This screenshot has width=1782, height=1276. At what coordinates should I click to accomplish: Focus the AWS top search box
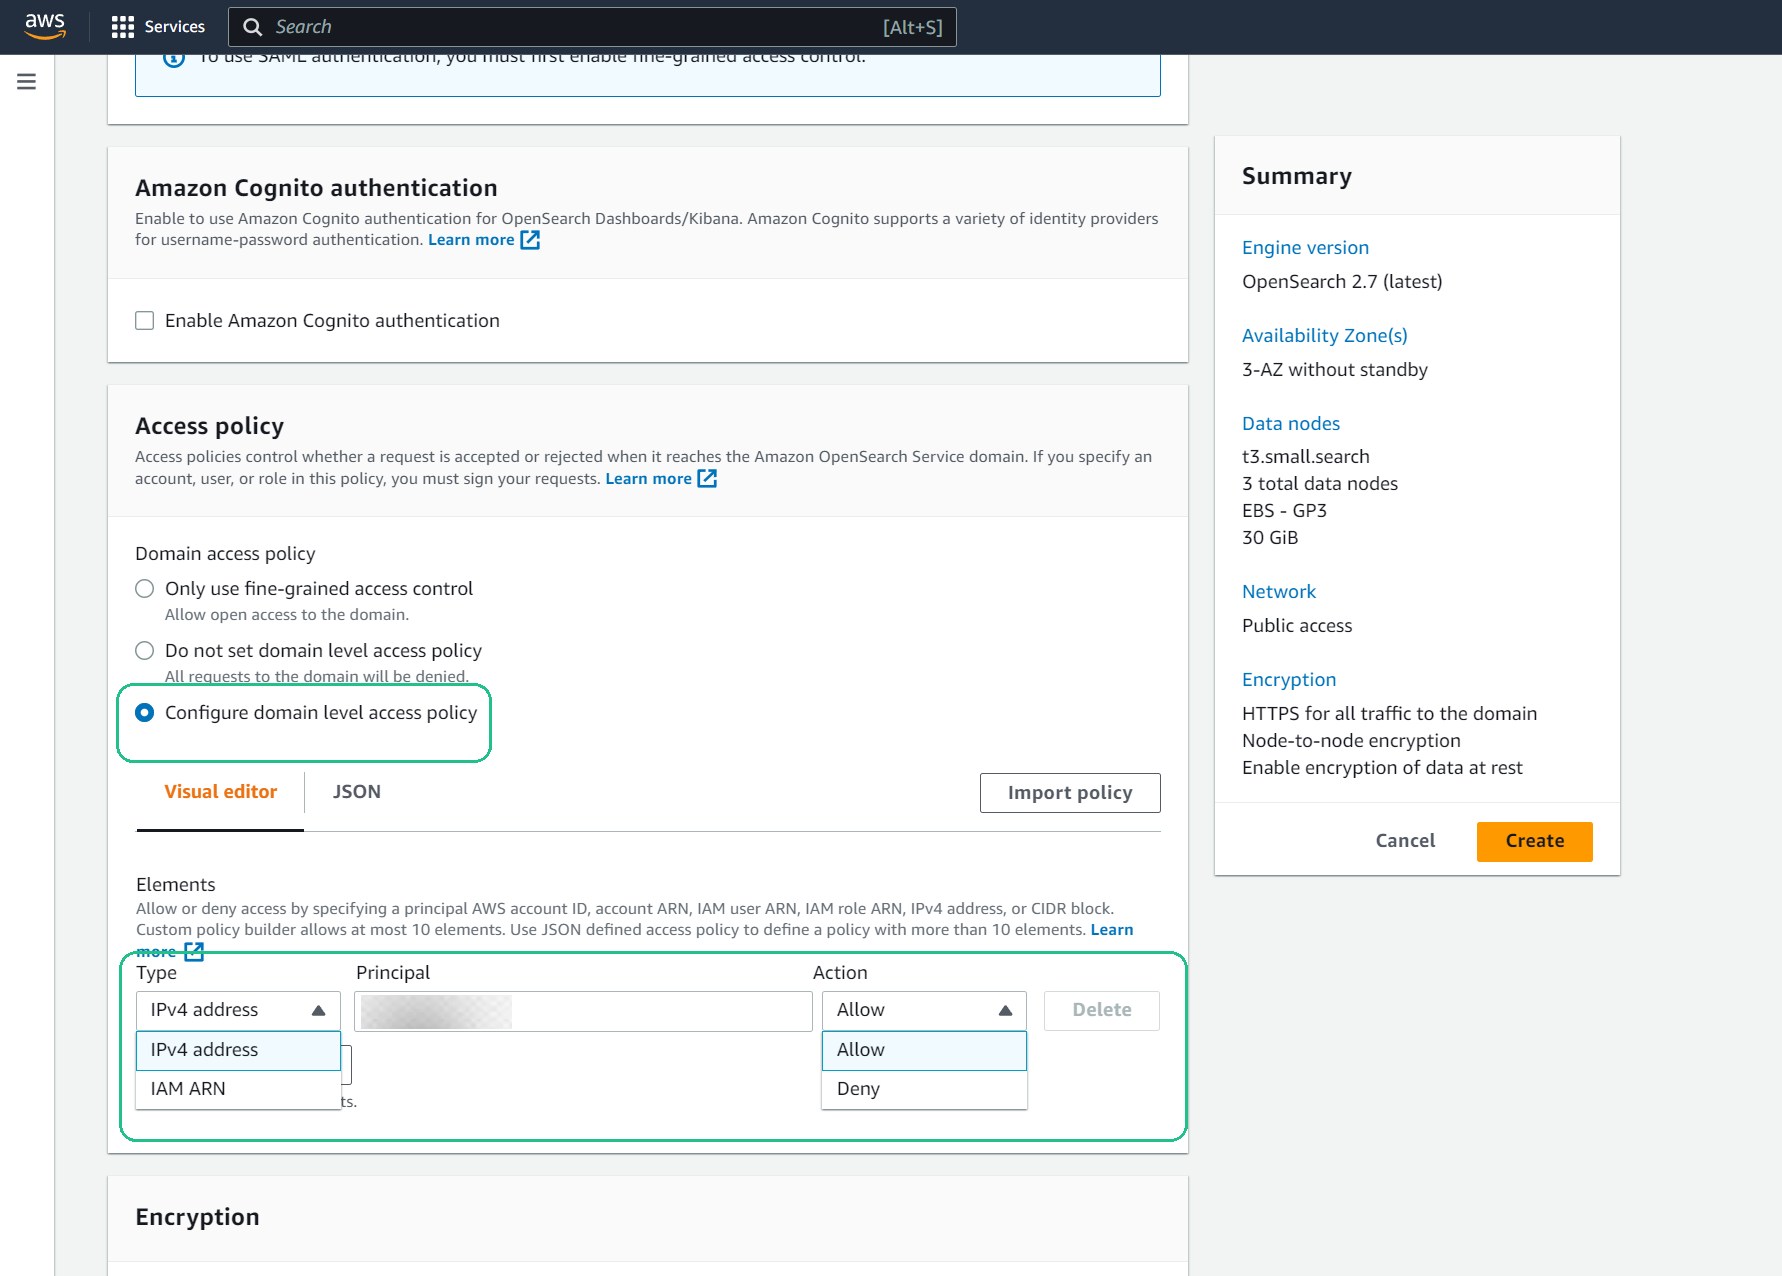tap(592, 27)
